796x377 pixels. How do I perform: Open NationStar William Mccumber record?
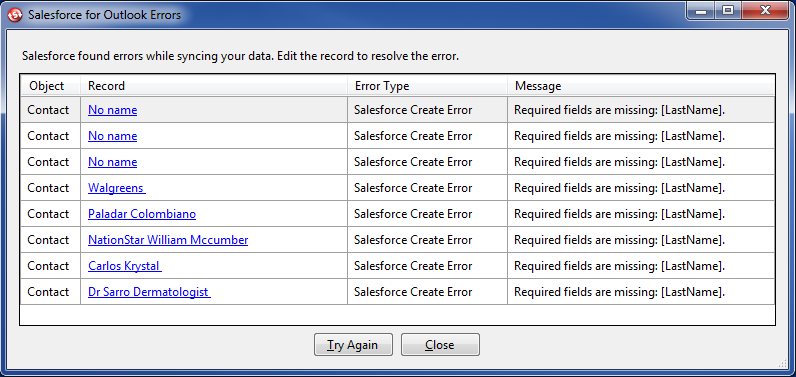[x=168, y=239]
